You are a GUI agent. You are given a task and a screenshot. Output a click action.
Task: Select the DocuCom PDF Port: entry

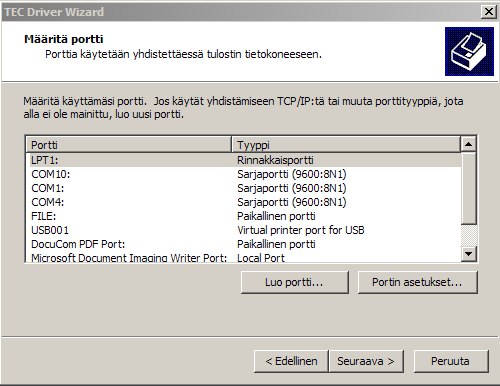tap(244, 244)
